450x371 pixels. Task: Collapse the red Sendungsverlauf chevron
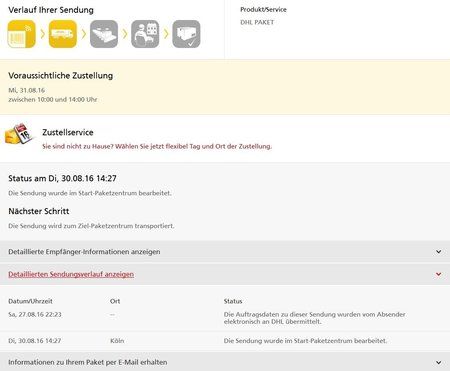coord(439,274)
